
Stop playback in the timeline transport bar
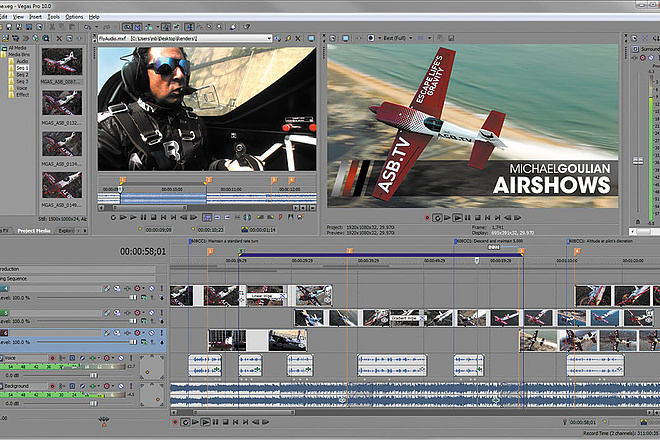coord(225,422)
